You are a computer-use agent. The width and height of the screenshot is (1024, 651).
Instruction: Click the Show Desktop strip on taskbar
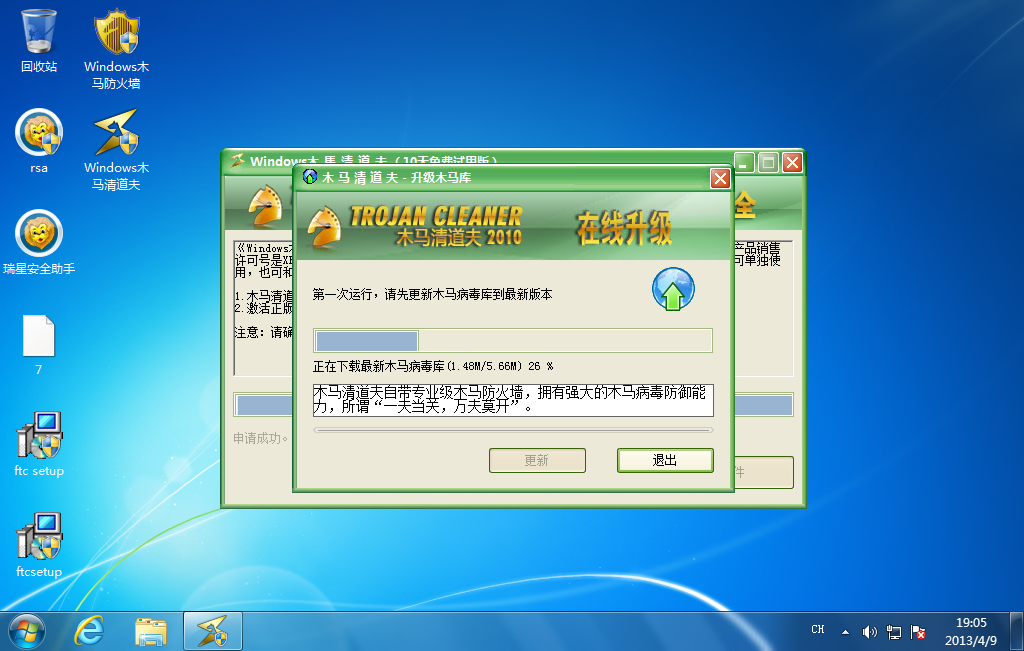1017,631
